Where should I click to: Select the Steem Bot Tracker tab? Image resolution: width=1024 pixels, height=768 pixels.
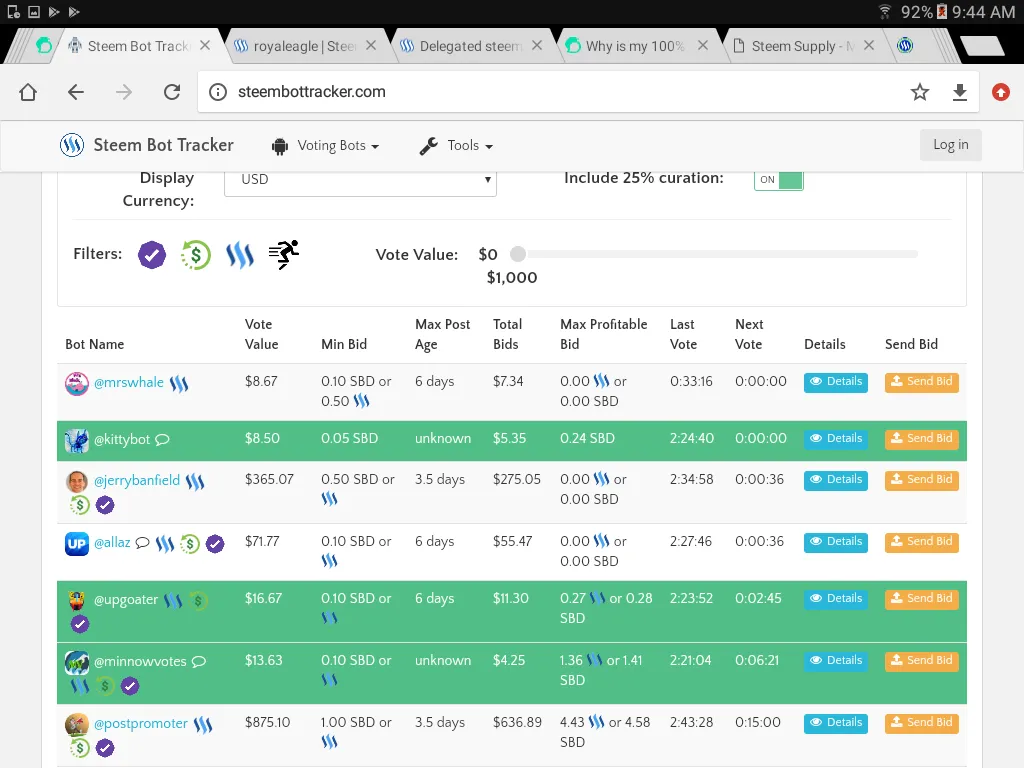(x=138, y=46)
